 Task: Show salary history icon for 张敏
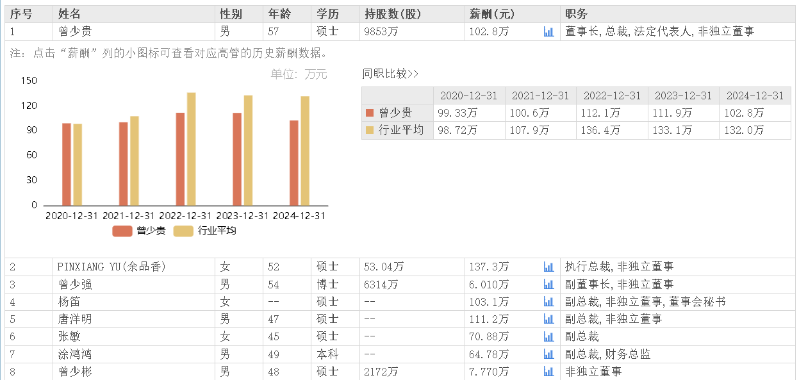point(548,337)
